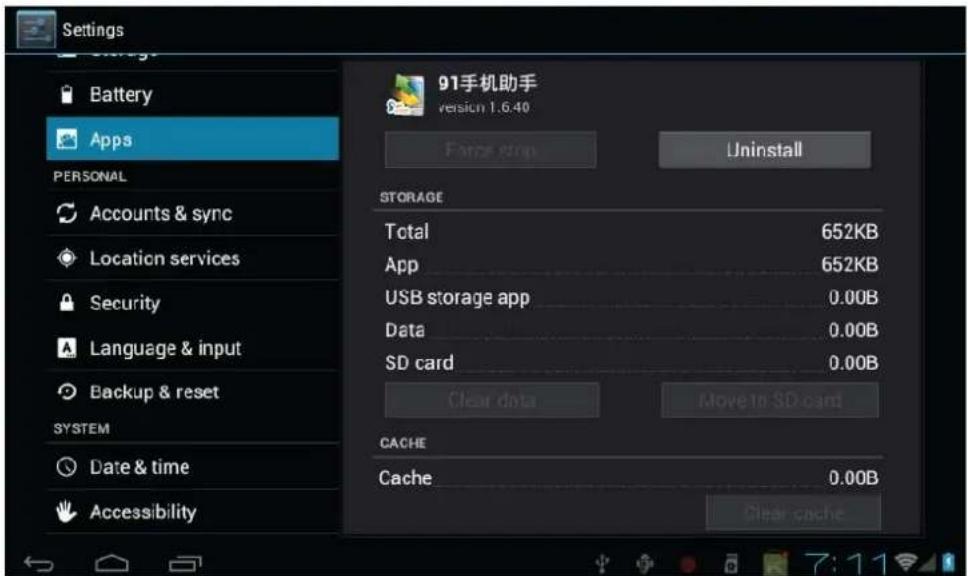Click the padlock icon beside Security
The width and height of the screenshot is (968, 576).
tap(67, 303)
